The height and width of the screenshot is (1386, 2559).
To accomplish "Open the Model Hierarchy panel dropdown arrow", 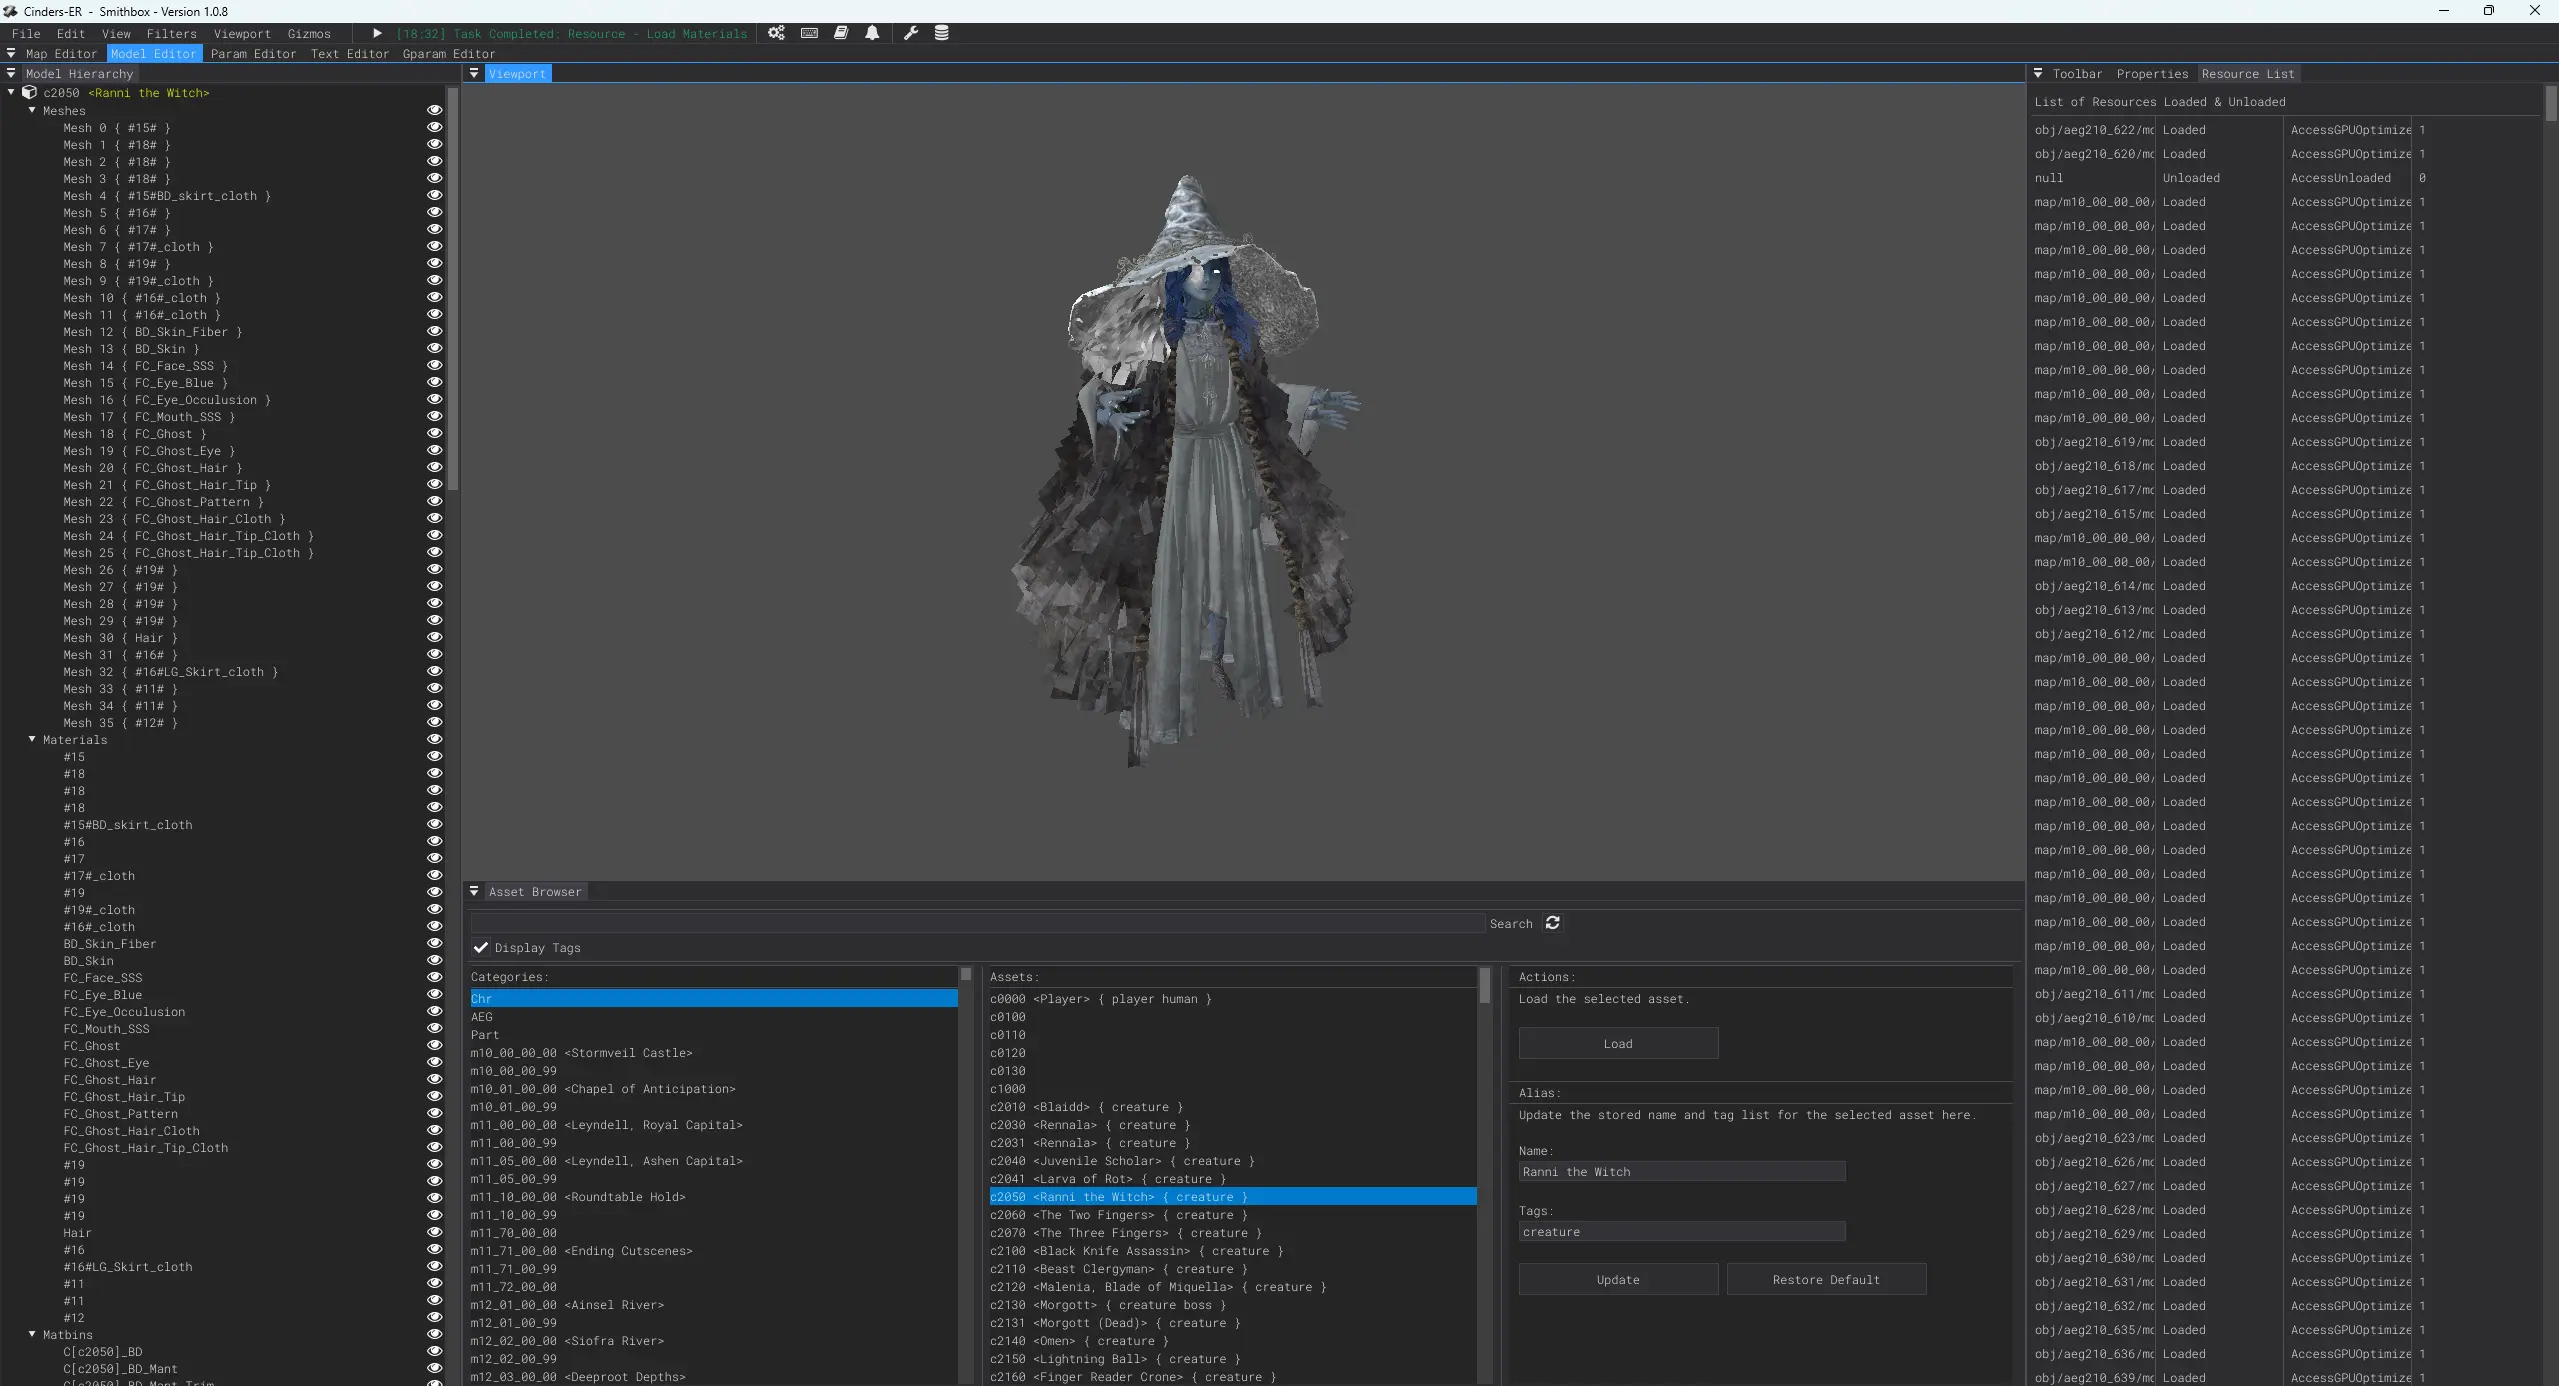I will (x=11, y=73).
